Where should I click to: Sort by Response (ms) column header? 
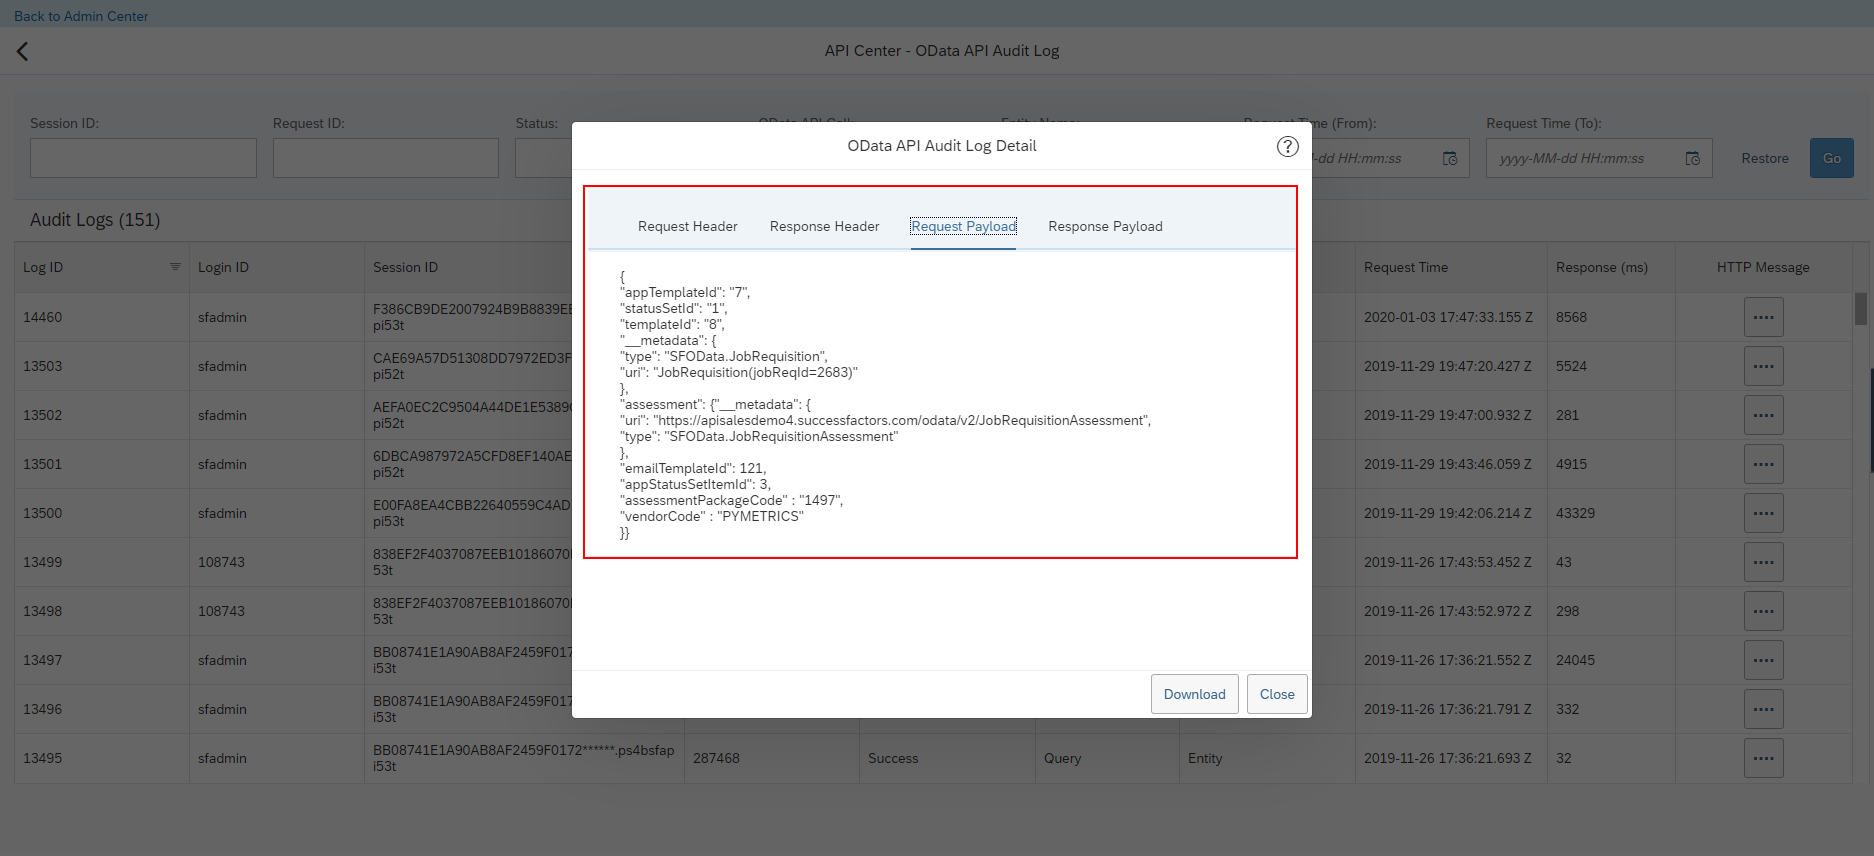click(x=1601, y=267)
